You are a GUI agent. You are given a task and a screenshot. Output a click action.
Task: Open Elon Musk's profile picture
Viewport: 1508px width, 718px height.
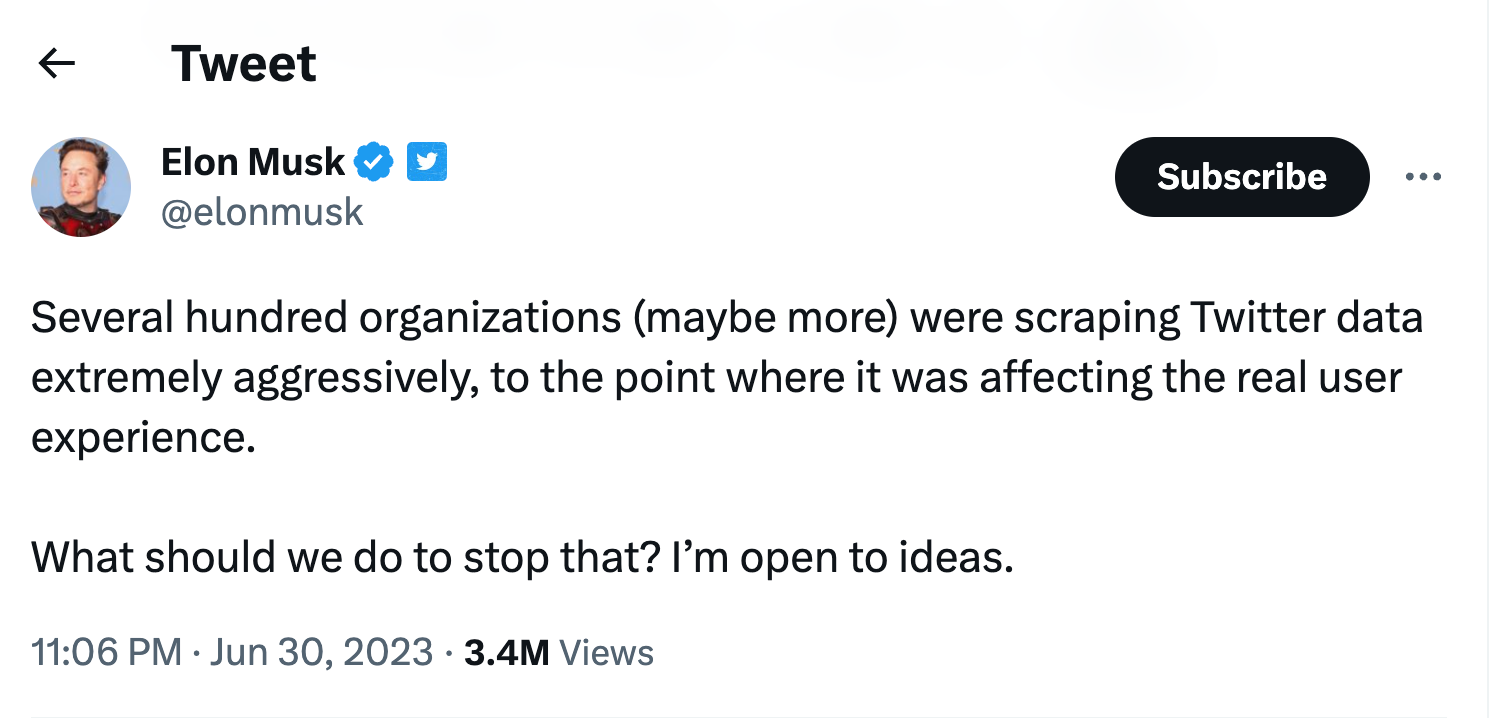pos(82,186)
